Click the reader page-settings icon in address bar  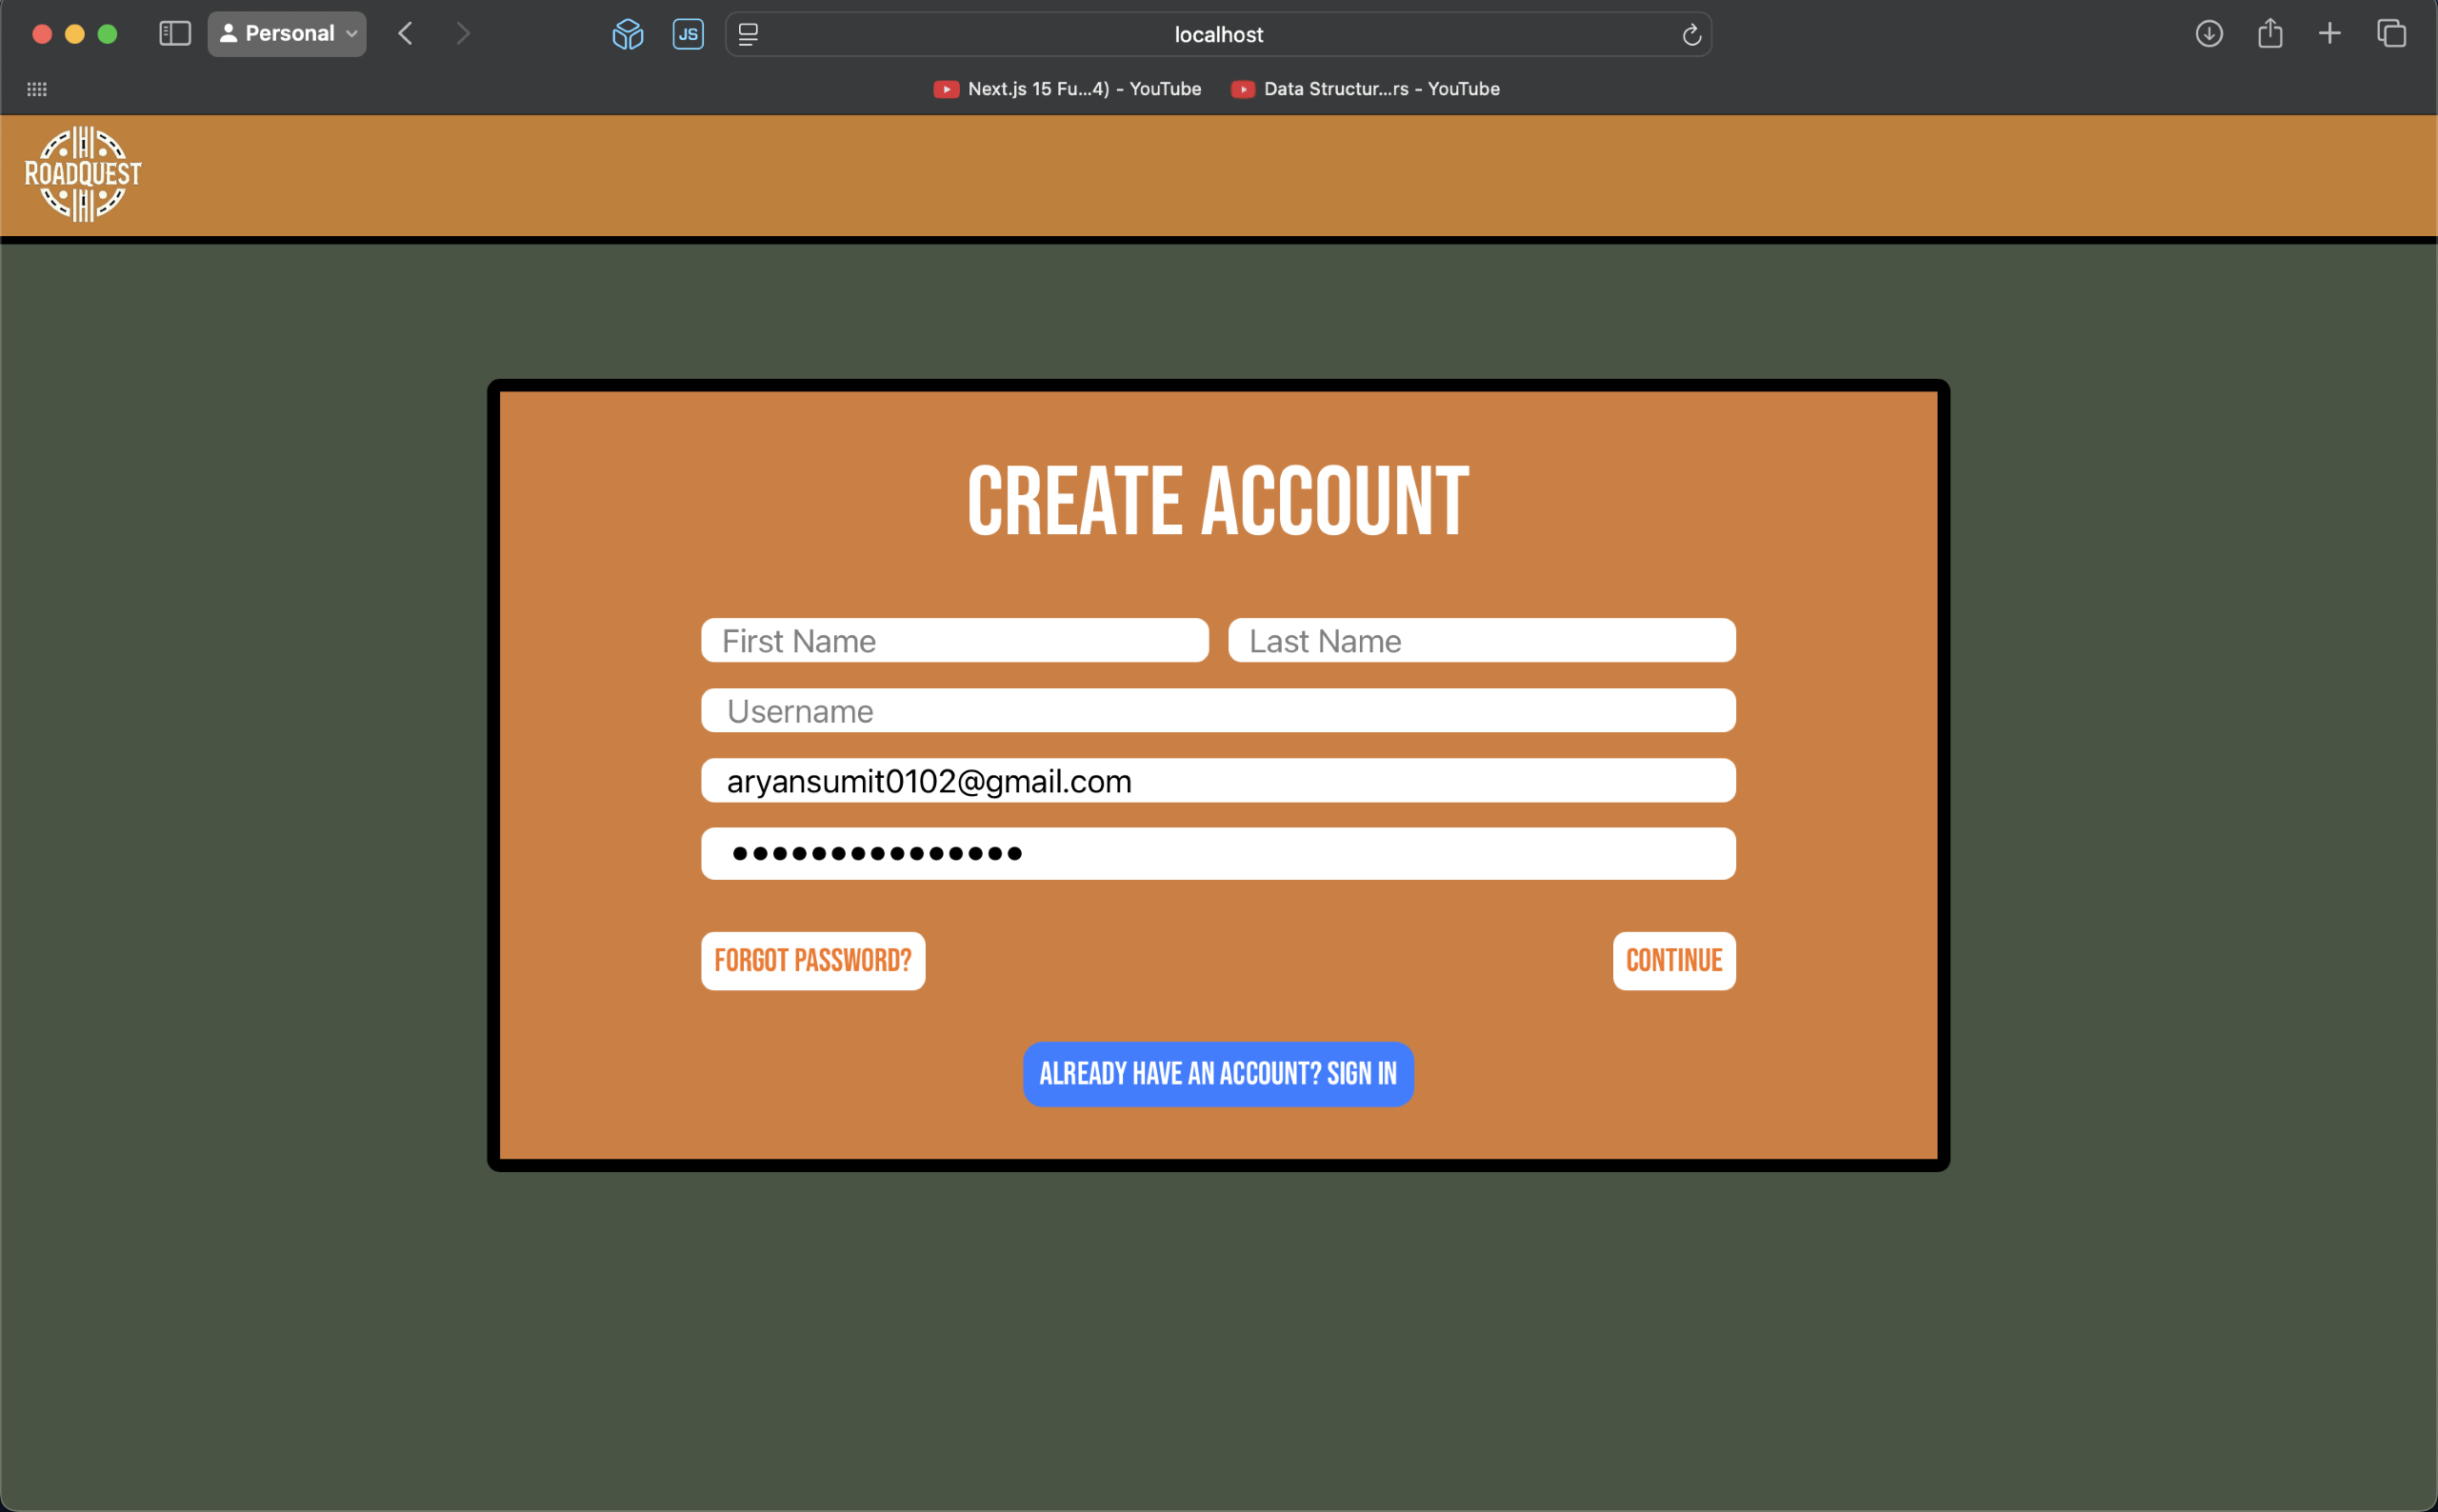coord(748,35)
